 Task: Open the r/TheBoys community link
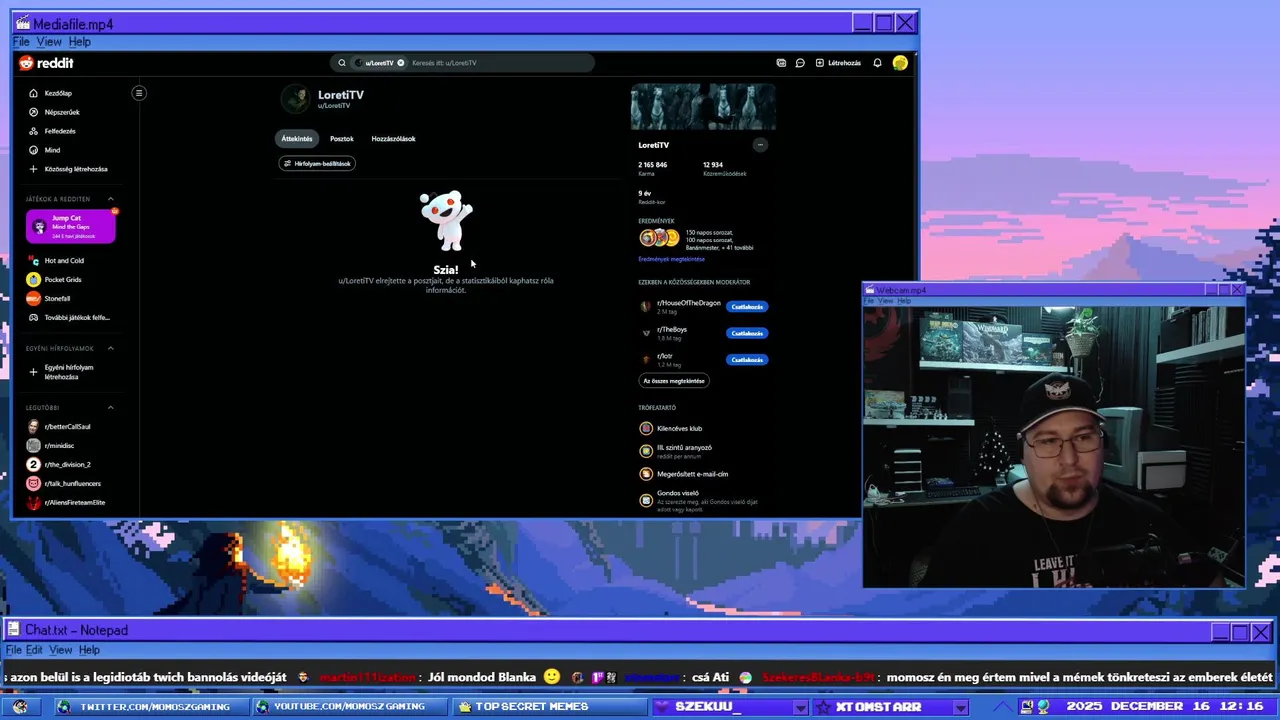tap(672, 329)
